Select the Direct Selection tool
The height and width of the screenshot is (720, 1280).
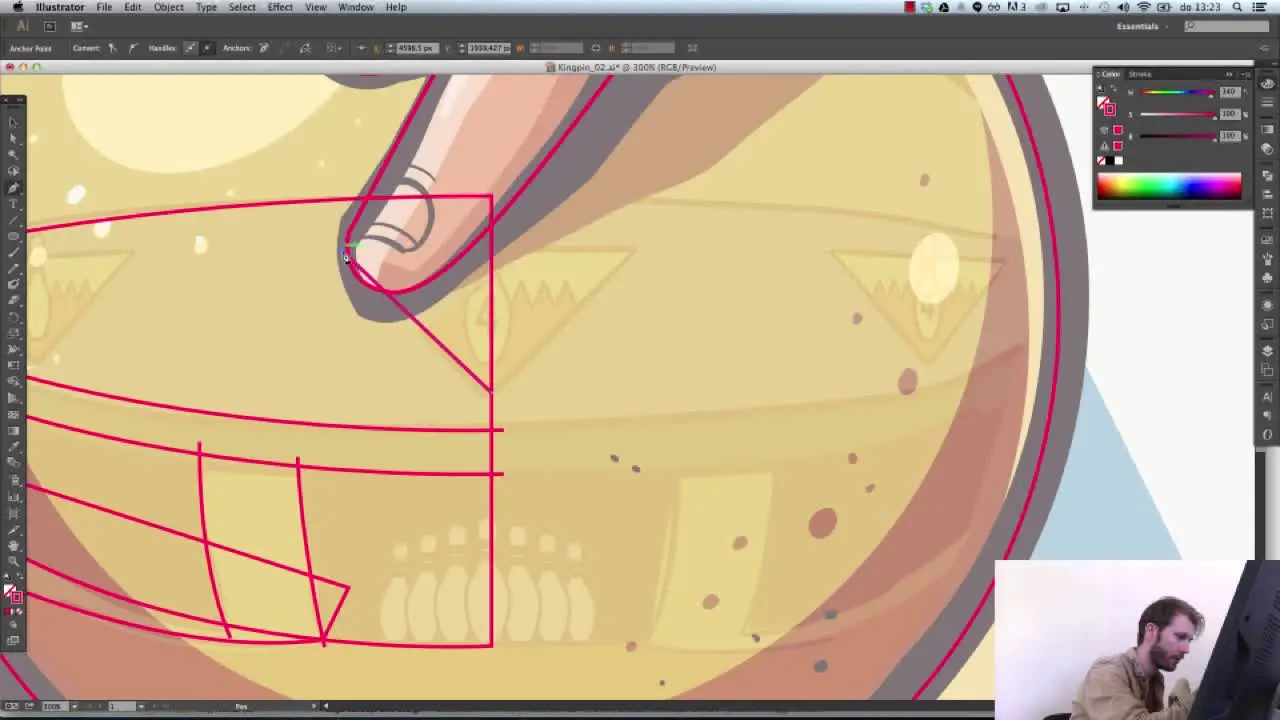[14, 139]
